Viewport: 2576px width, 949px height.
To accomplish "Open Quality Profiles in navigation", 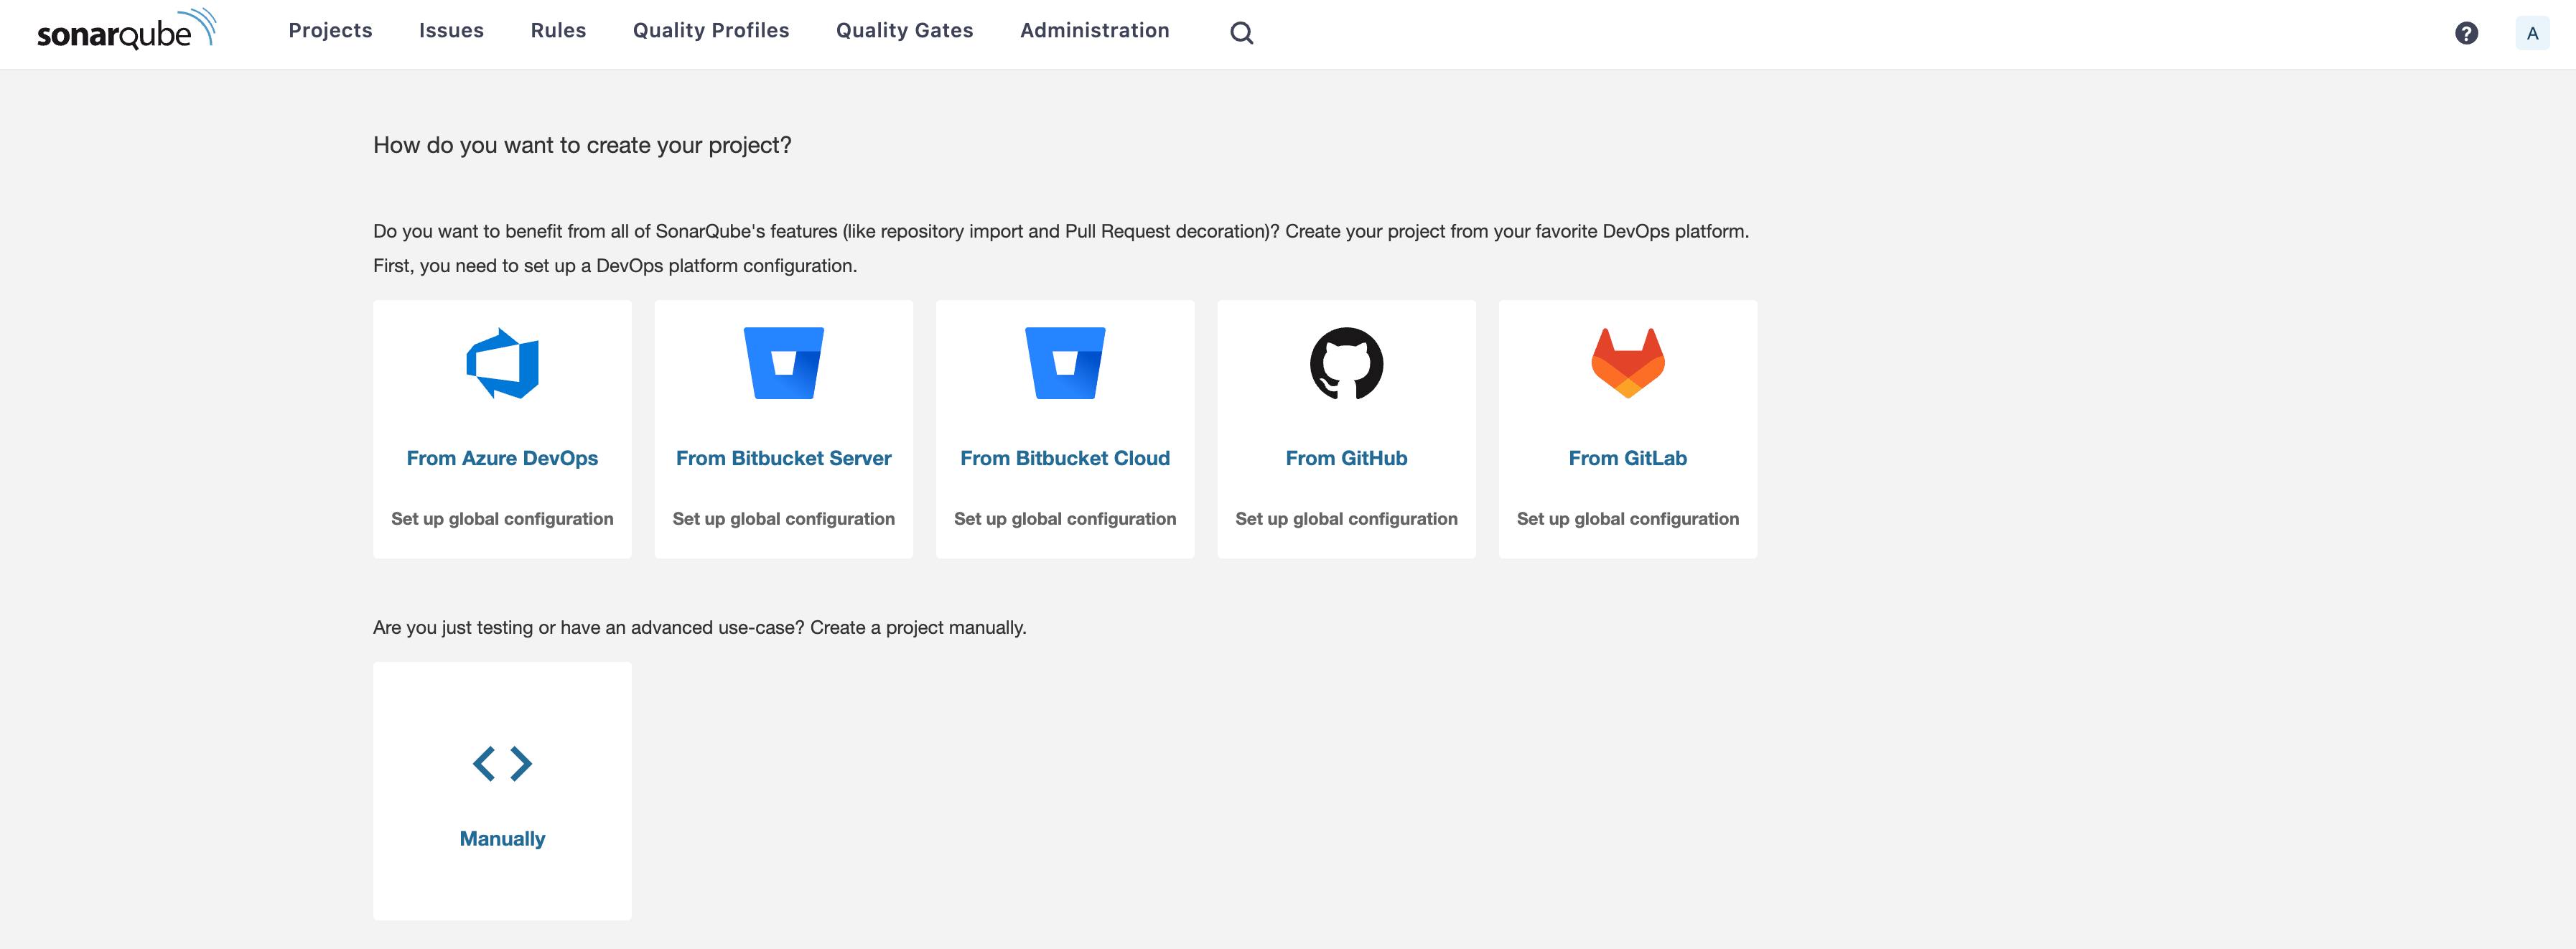I will [x=711, y=31].
